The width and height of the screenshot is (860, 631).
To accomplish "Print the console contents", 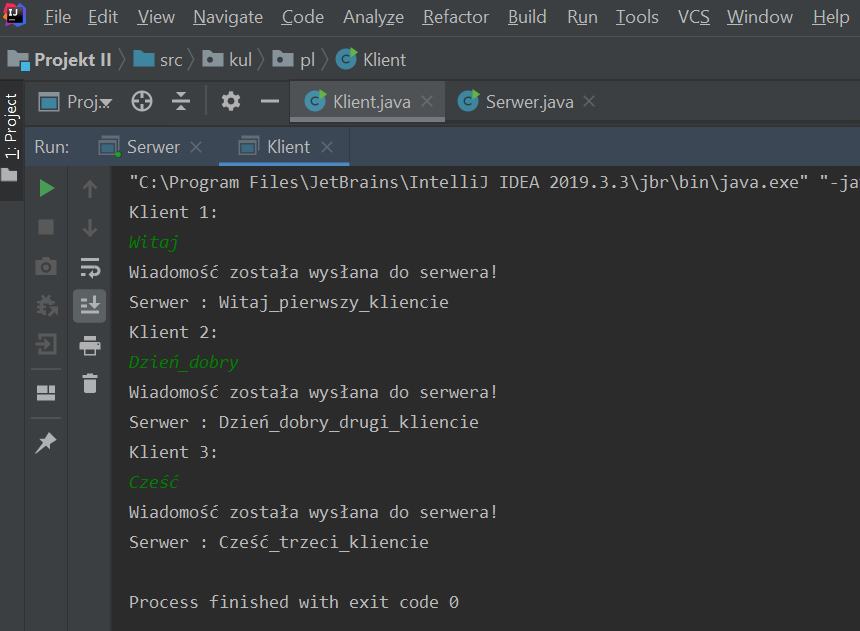I will (x=89, y=344).
